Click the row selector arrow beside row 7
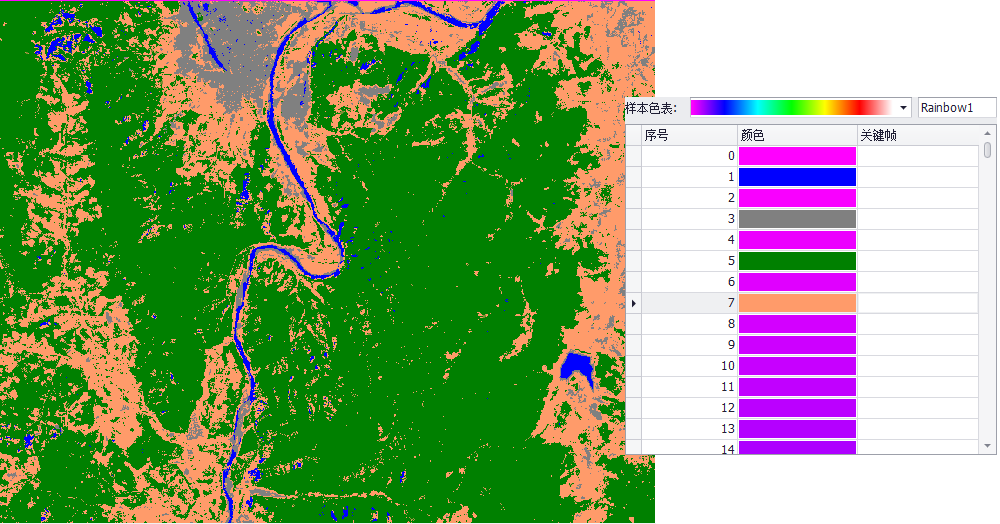1000x524 pixels. pos(633,303)
